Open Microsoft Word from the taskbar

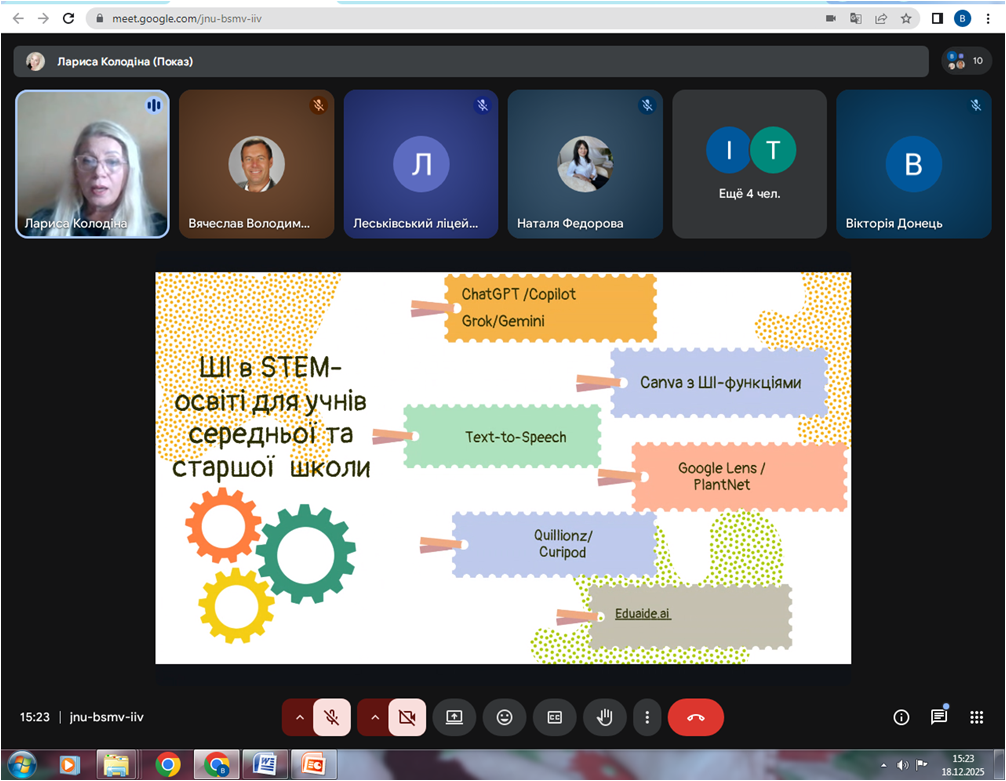tap(264, 765)
